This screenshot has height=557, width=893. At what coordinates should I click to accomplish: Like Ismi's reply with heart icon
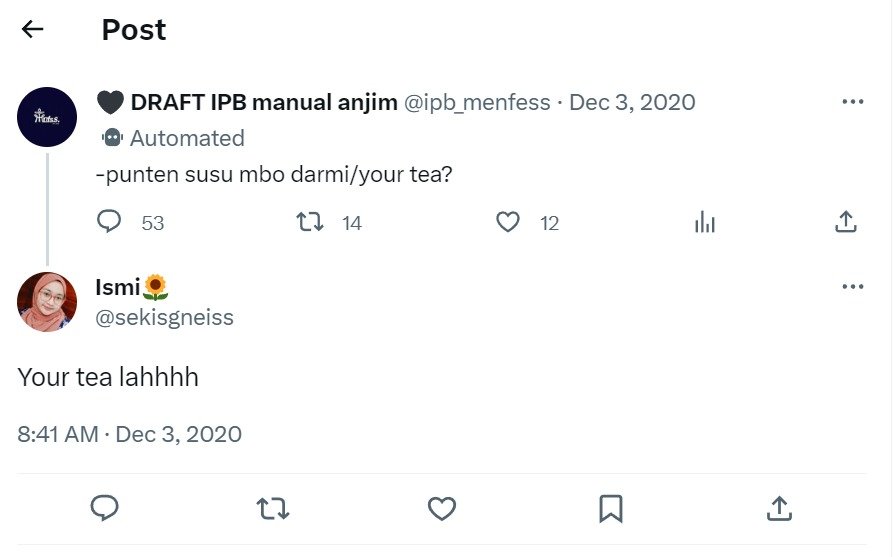pos(442,509)
